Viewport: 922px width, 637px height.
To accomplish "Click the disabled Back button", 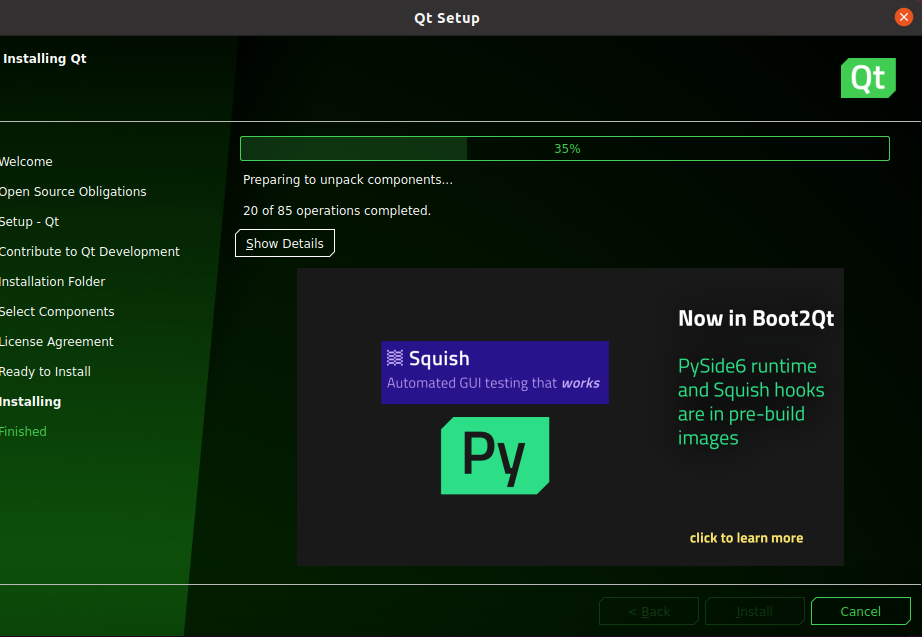I will click(649, 611).
